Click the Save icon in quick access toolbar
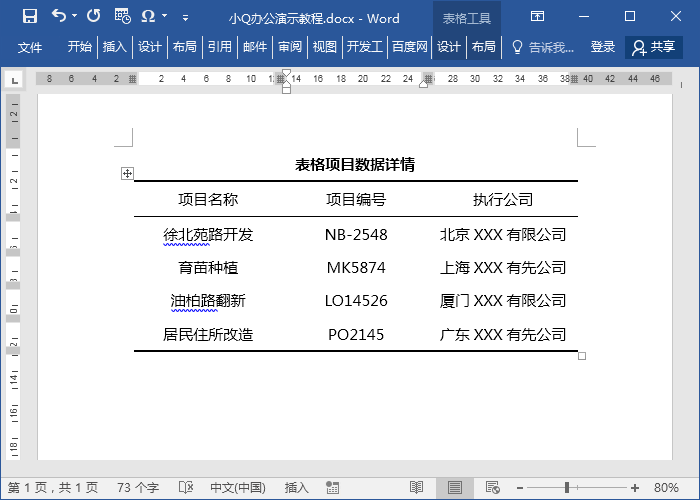Viewport: 700px width, 500px height. 30,16
